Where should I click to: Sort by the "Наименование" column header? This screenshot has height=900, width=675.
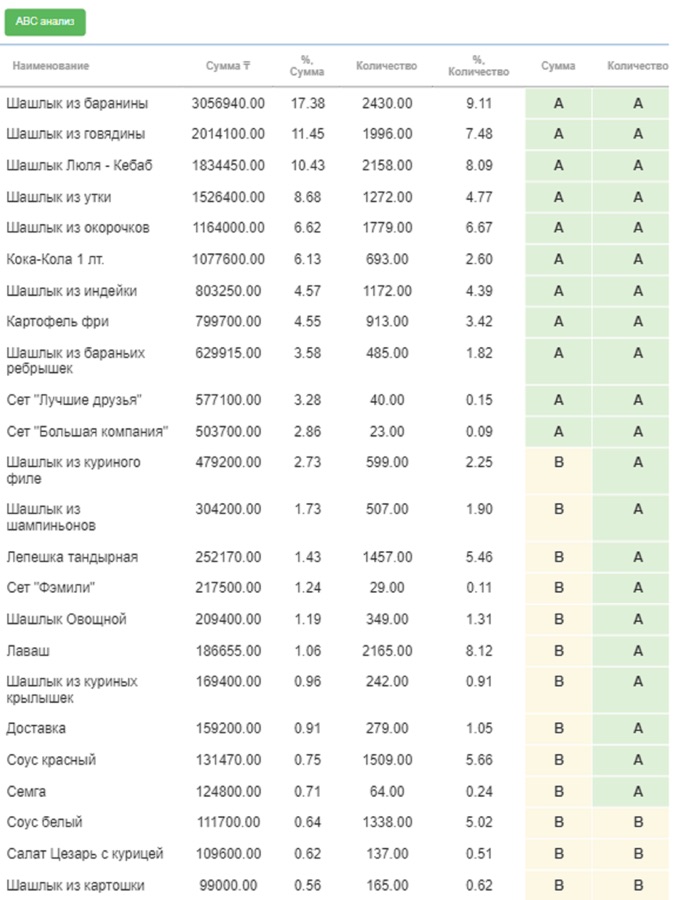click(50, 66)
